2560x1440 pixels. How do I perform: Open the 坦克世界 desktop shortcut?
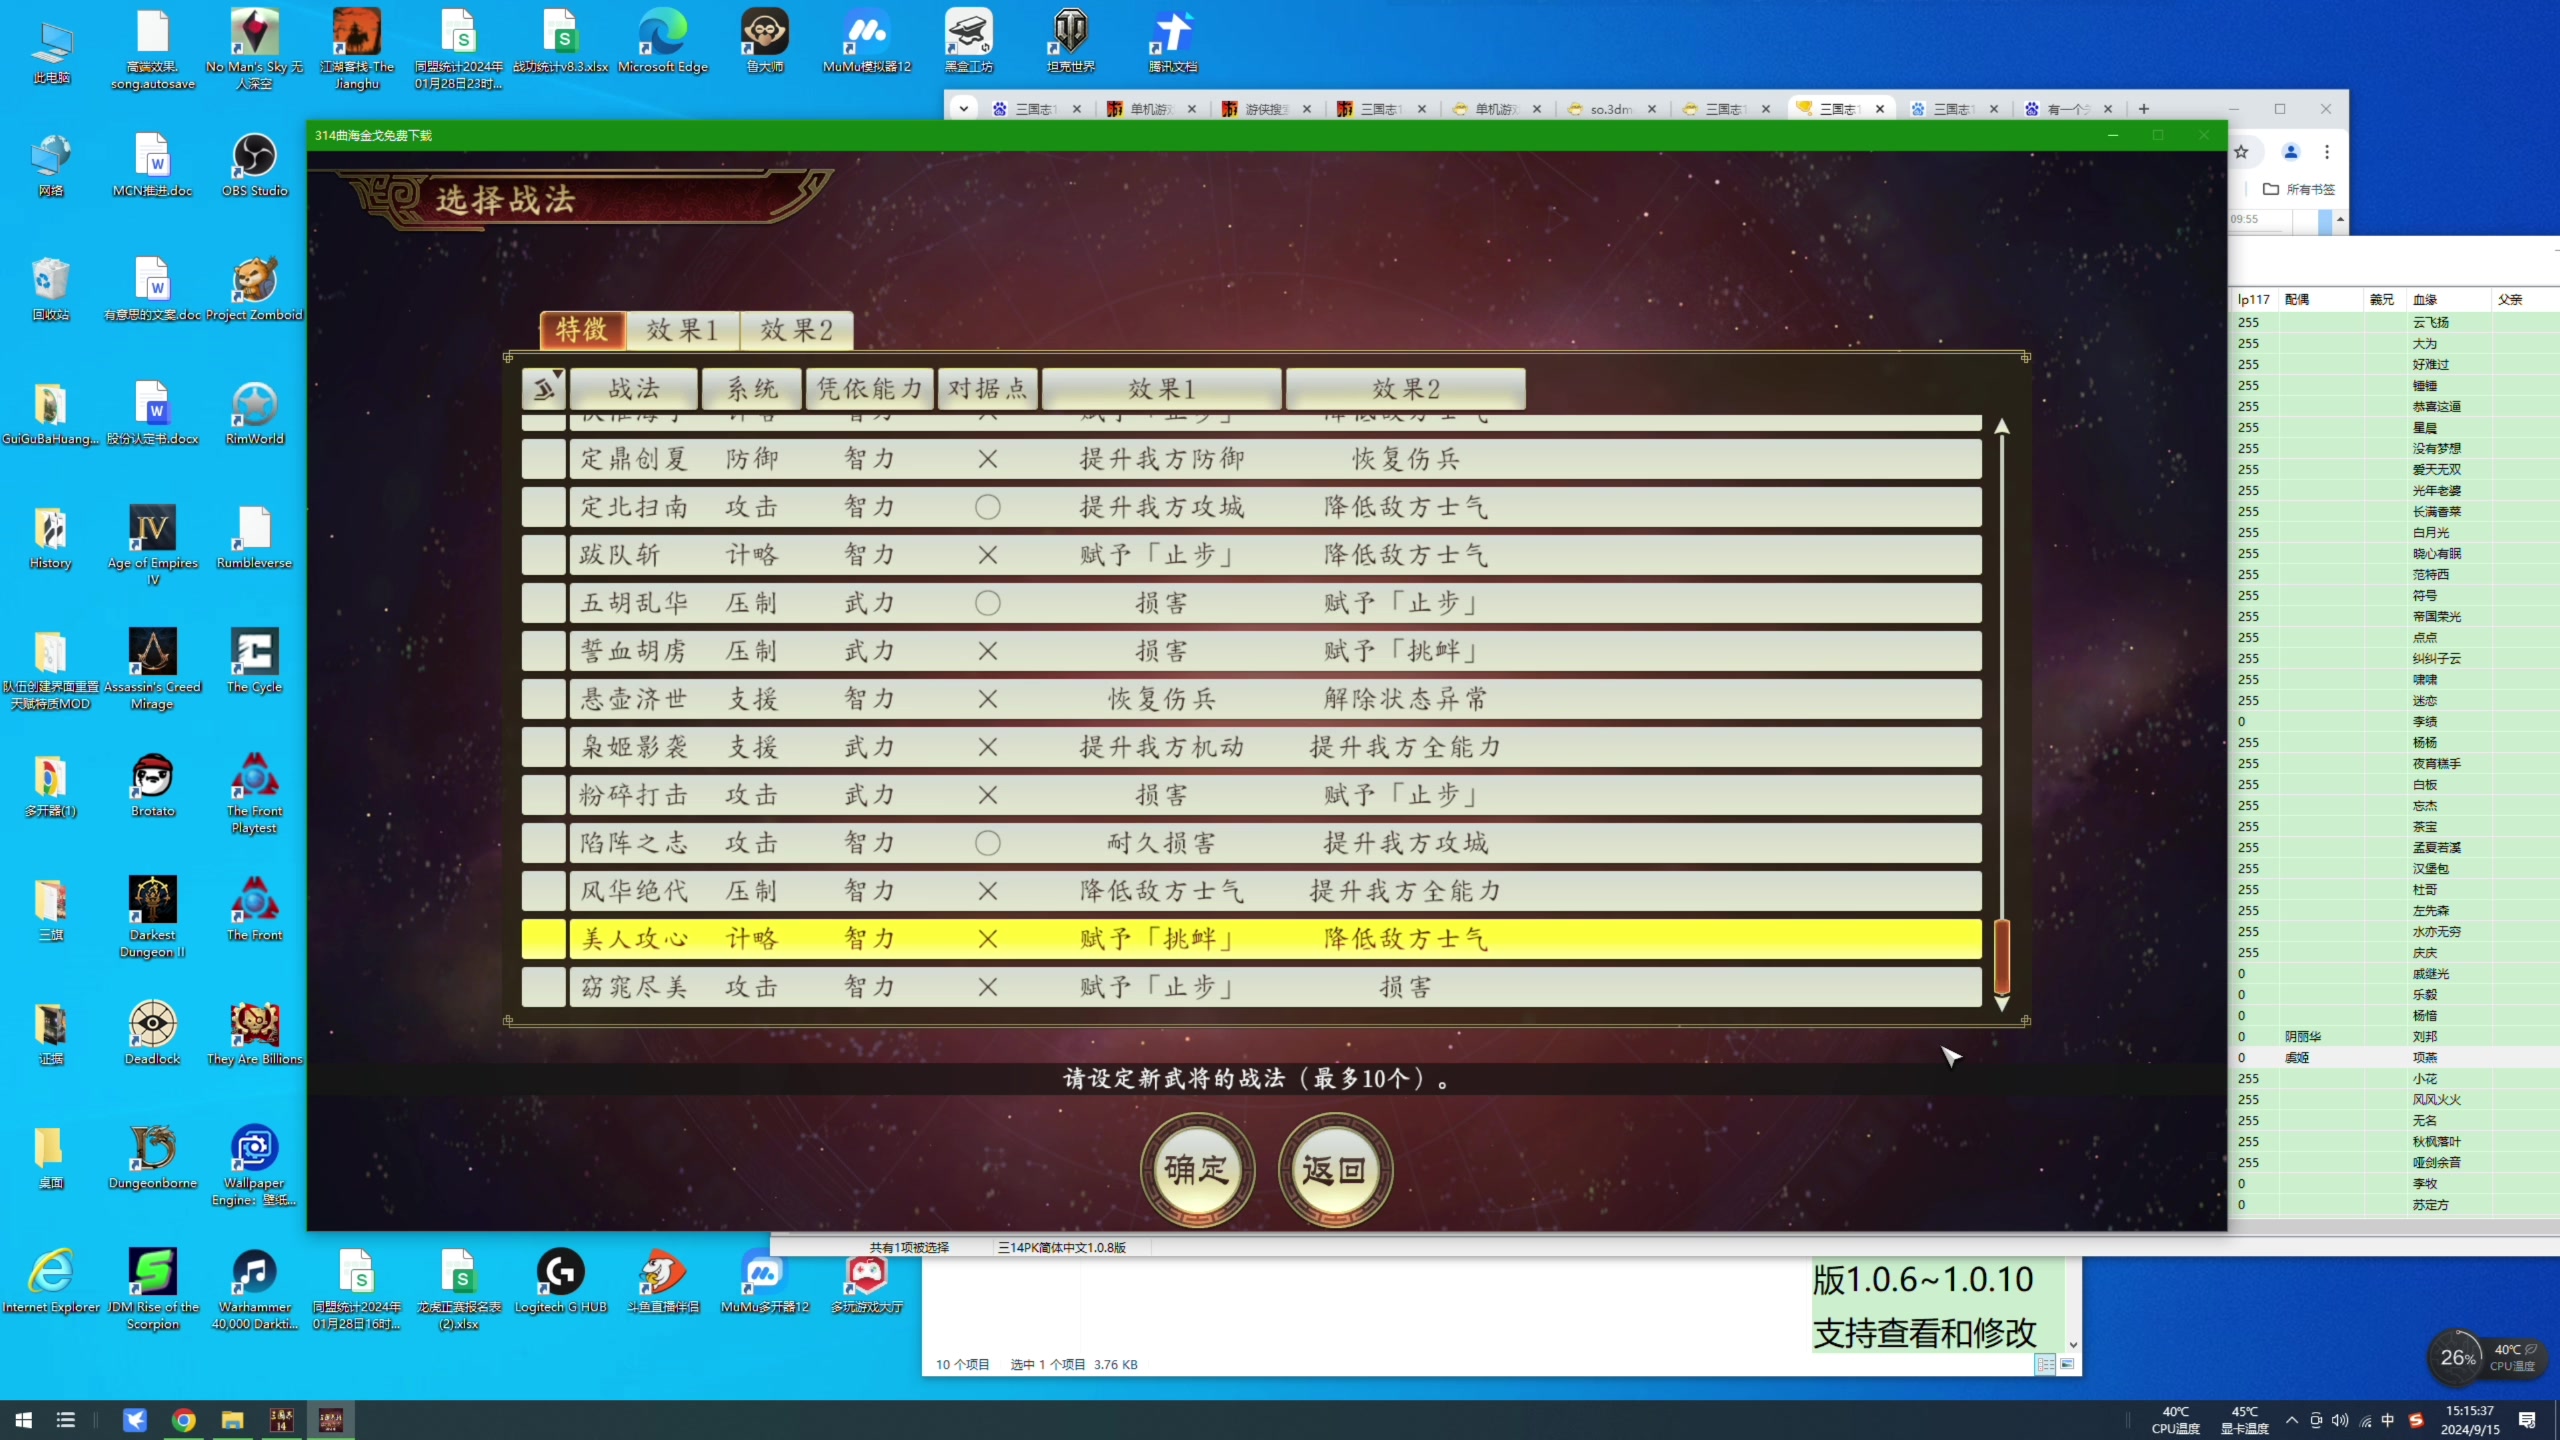pos(1070,40)
